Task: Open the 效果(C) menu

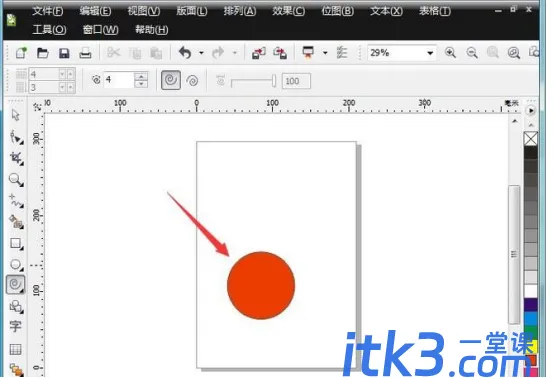Action: [288, 11]
